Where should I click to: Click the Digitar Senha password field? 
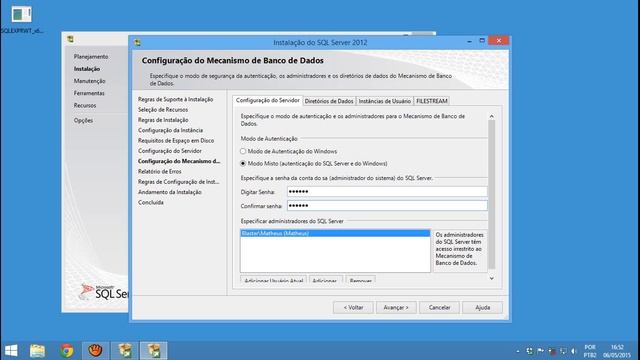tap(387, 192)
